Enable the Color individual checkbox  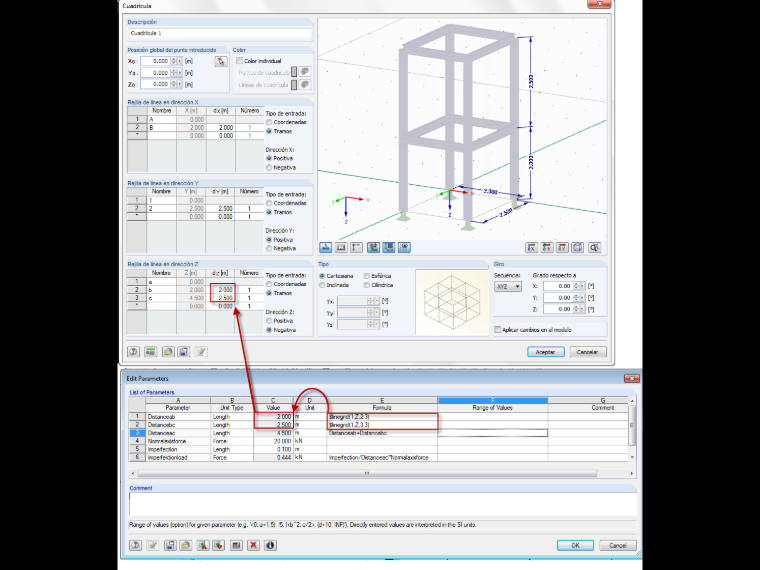pyautogui.click(x=239, y=61)
